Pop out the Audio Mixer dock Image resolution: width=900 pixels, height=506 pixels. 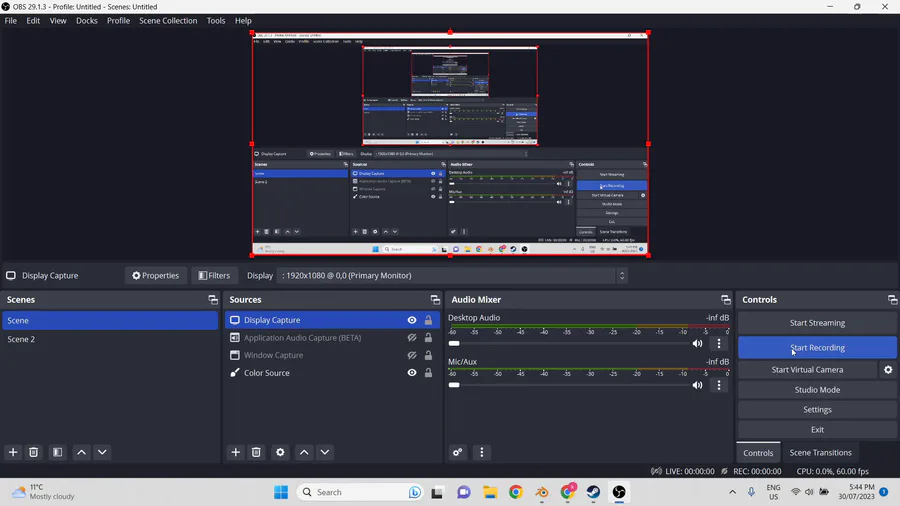click(726, 299)
